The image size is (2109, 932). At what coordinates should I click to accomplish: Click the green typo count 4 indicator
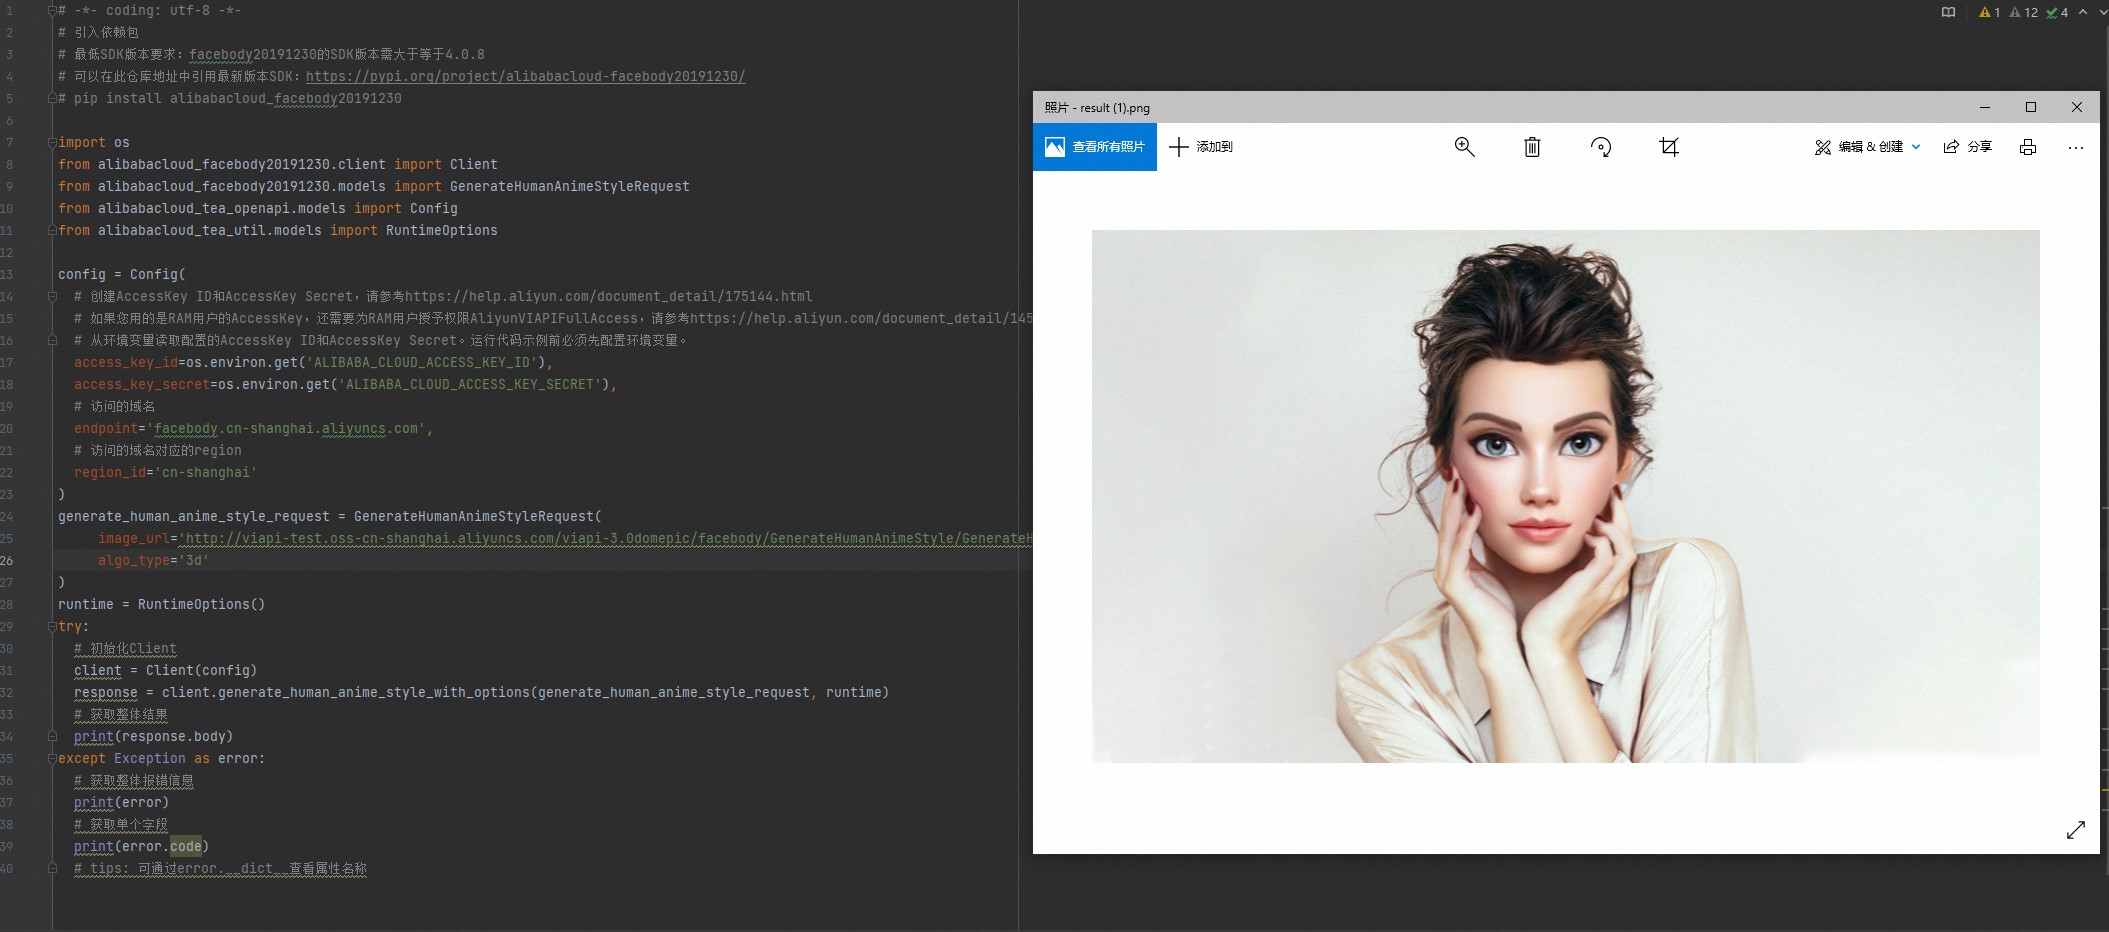[2057, 12]
